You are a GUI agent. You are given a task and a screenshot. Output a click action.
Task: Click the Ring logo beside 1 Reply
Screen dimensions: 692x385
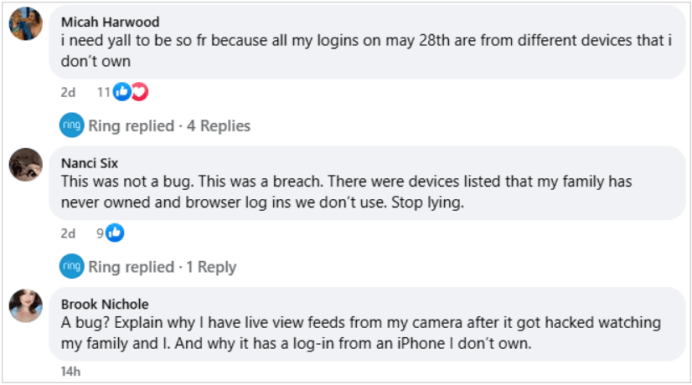coord(71,266)
